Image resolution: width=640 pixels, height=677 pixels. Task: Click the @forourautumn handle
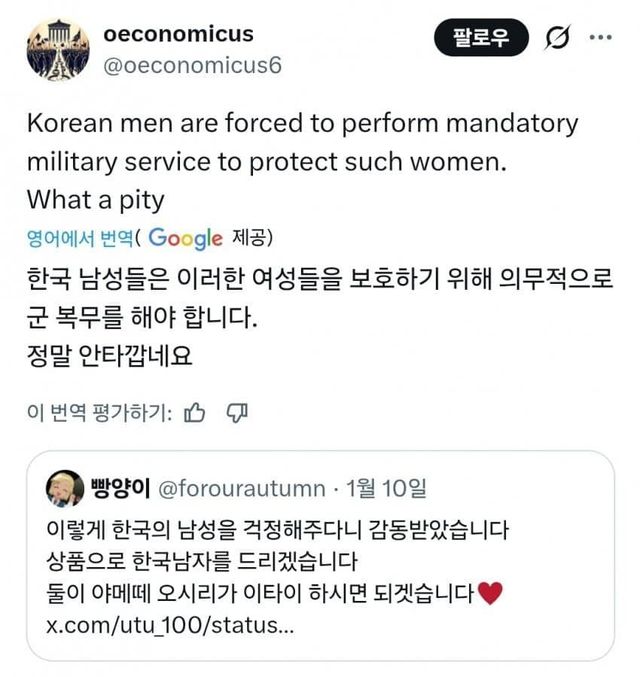point(242,488)
